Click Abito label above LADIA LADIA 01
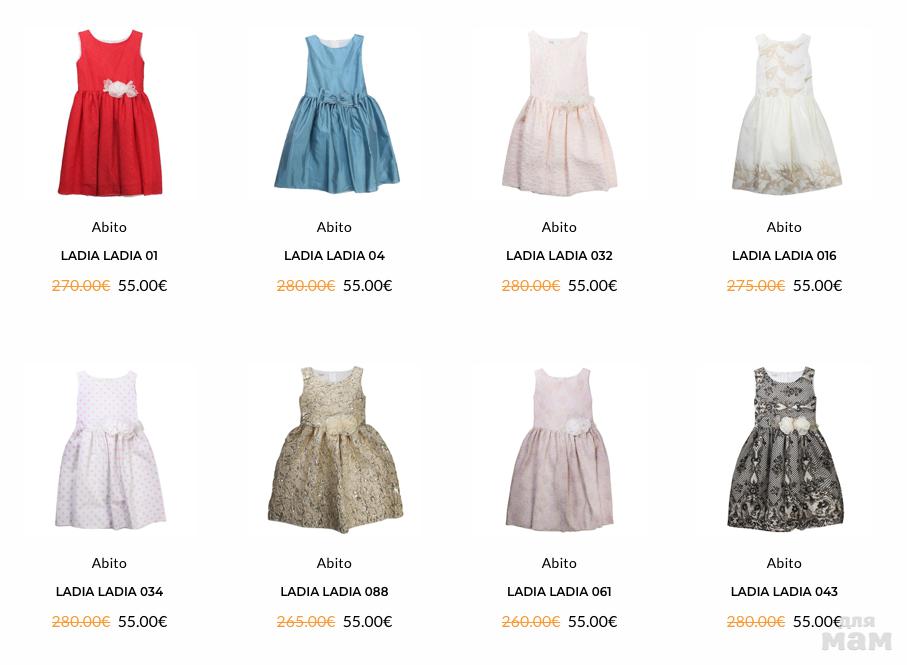 [x=109, y=227]
